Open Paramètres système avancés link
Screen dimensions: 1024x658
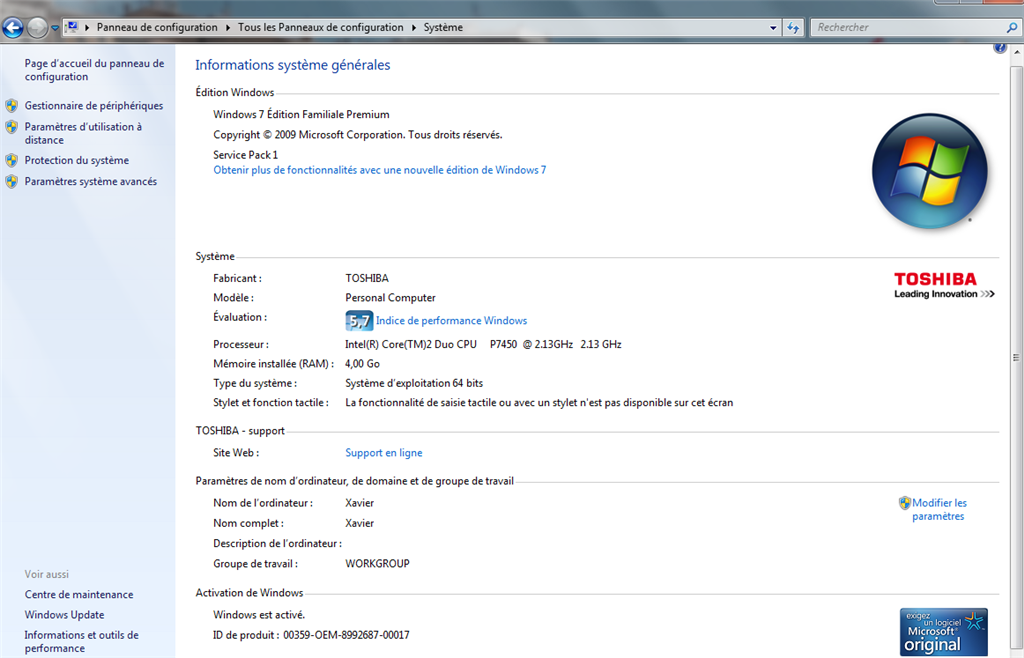click(x=91, y=181)
